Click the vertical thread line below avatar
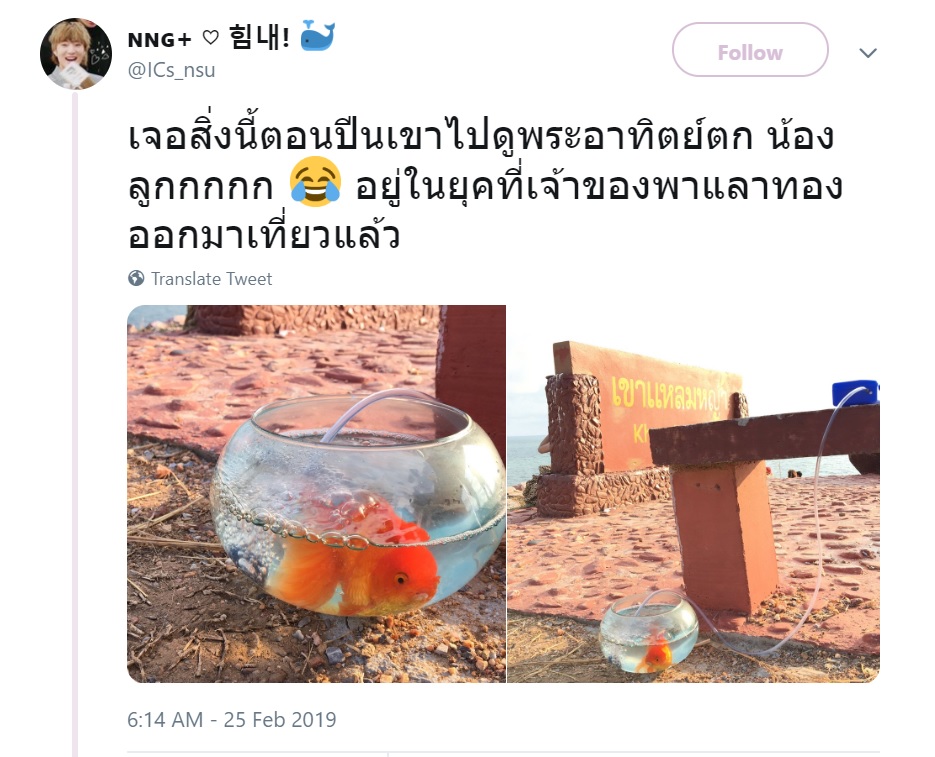 (75, 424)
